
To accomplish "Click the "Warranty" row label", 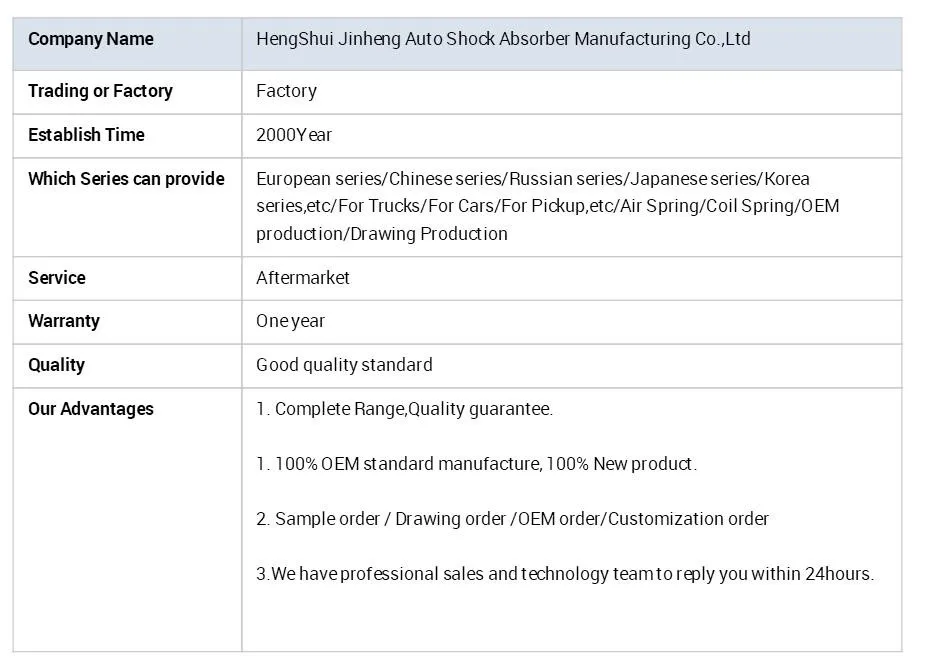I will (64, 321).
